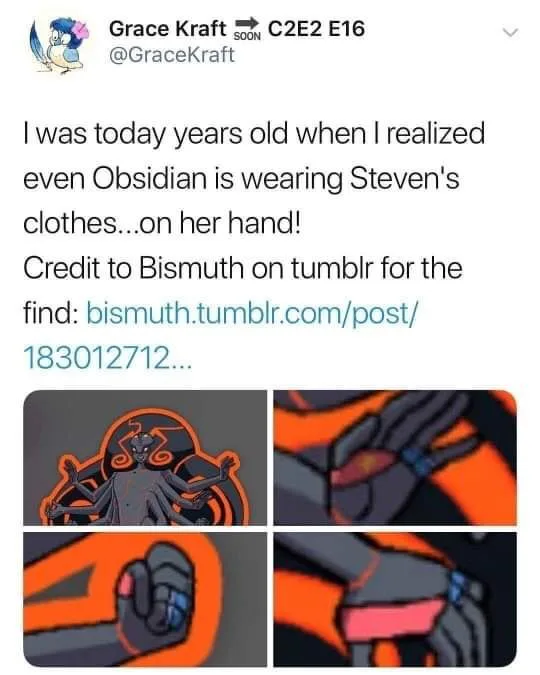Click the pink flower on the avatar
Screen dimensions: 540x675
pos(81,32)
